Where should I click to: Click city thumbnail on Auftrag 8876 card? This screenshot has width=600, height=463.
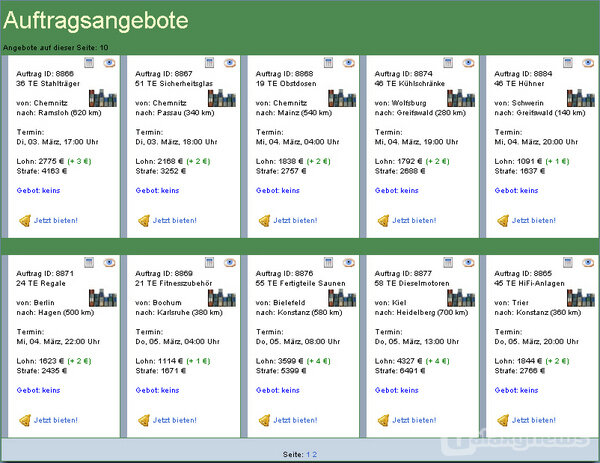coord(342,298)
